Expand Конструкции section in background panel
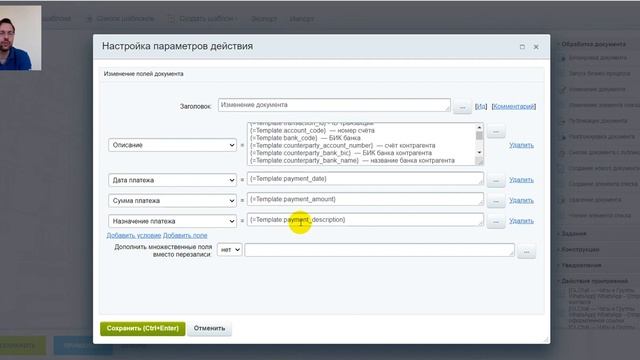640x360 pixels. (580, 249)
